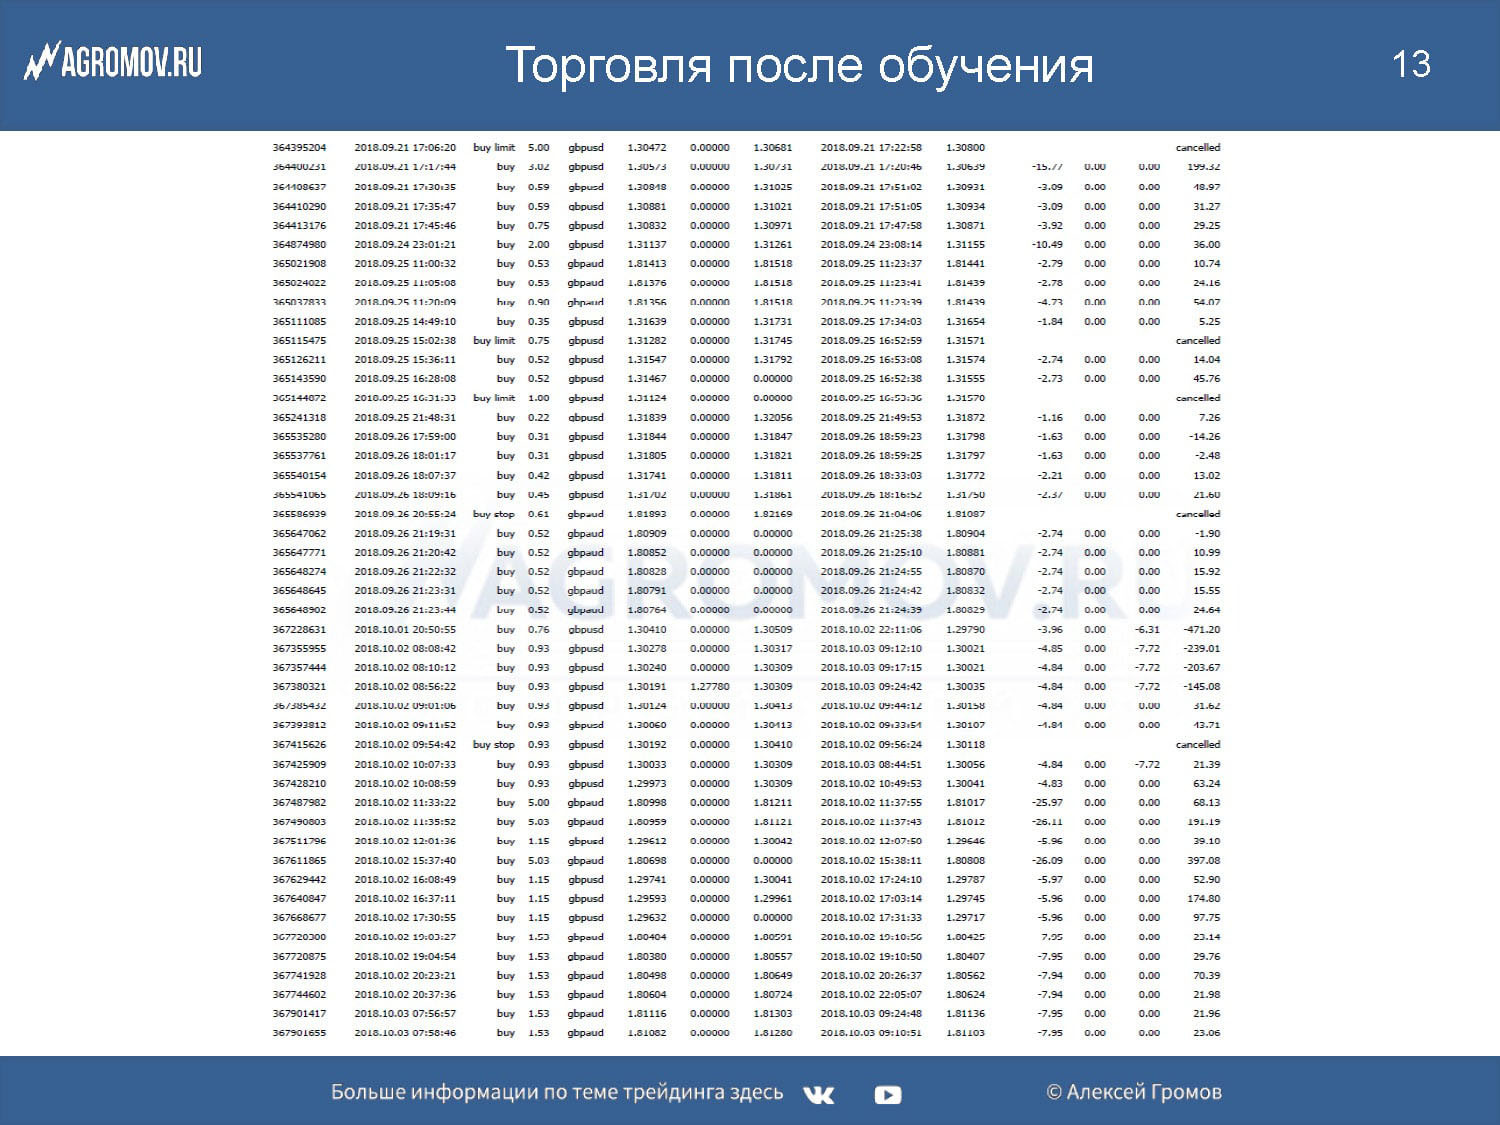
Task: Open the YouTube icon in footer
Action: click(887, 1095)
